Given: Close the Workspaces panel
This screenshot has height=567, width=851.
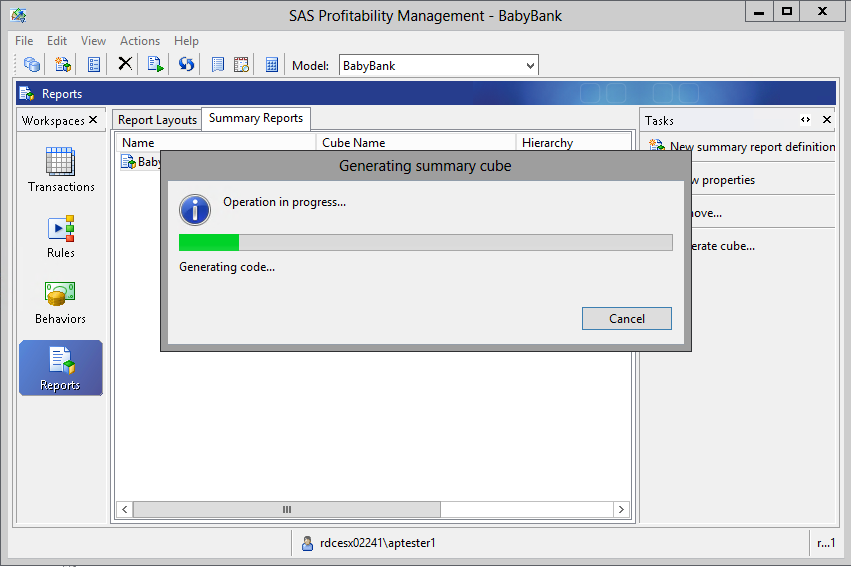Looking at the screenshot, I should 93,120.
